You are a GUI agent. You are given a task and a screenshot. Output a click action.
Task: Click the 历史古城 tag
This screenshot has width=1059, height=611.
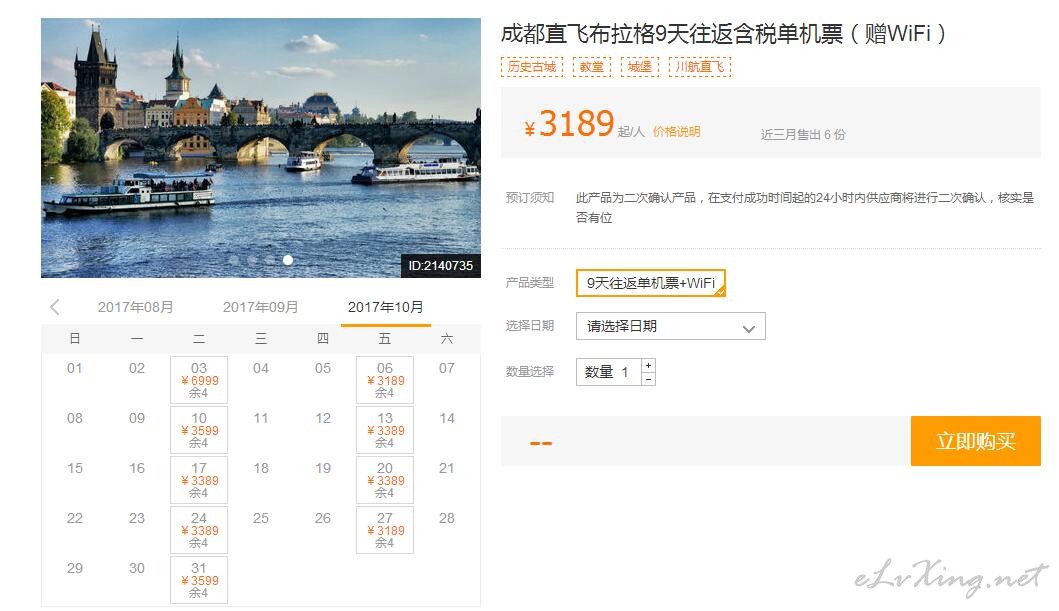(532, 67)
